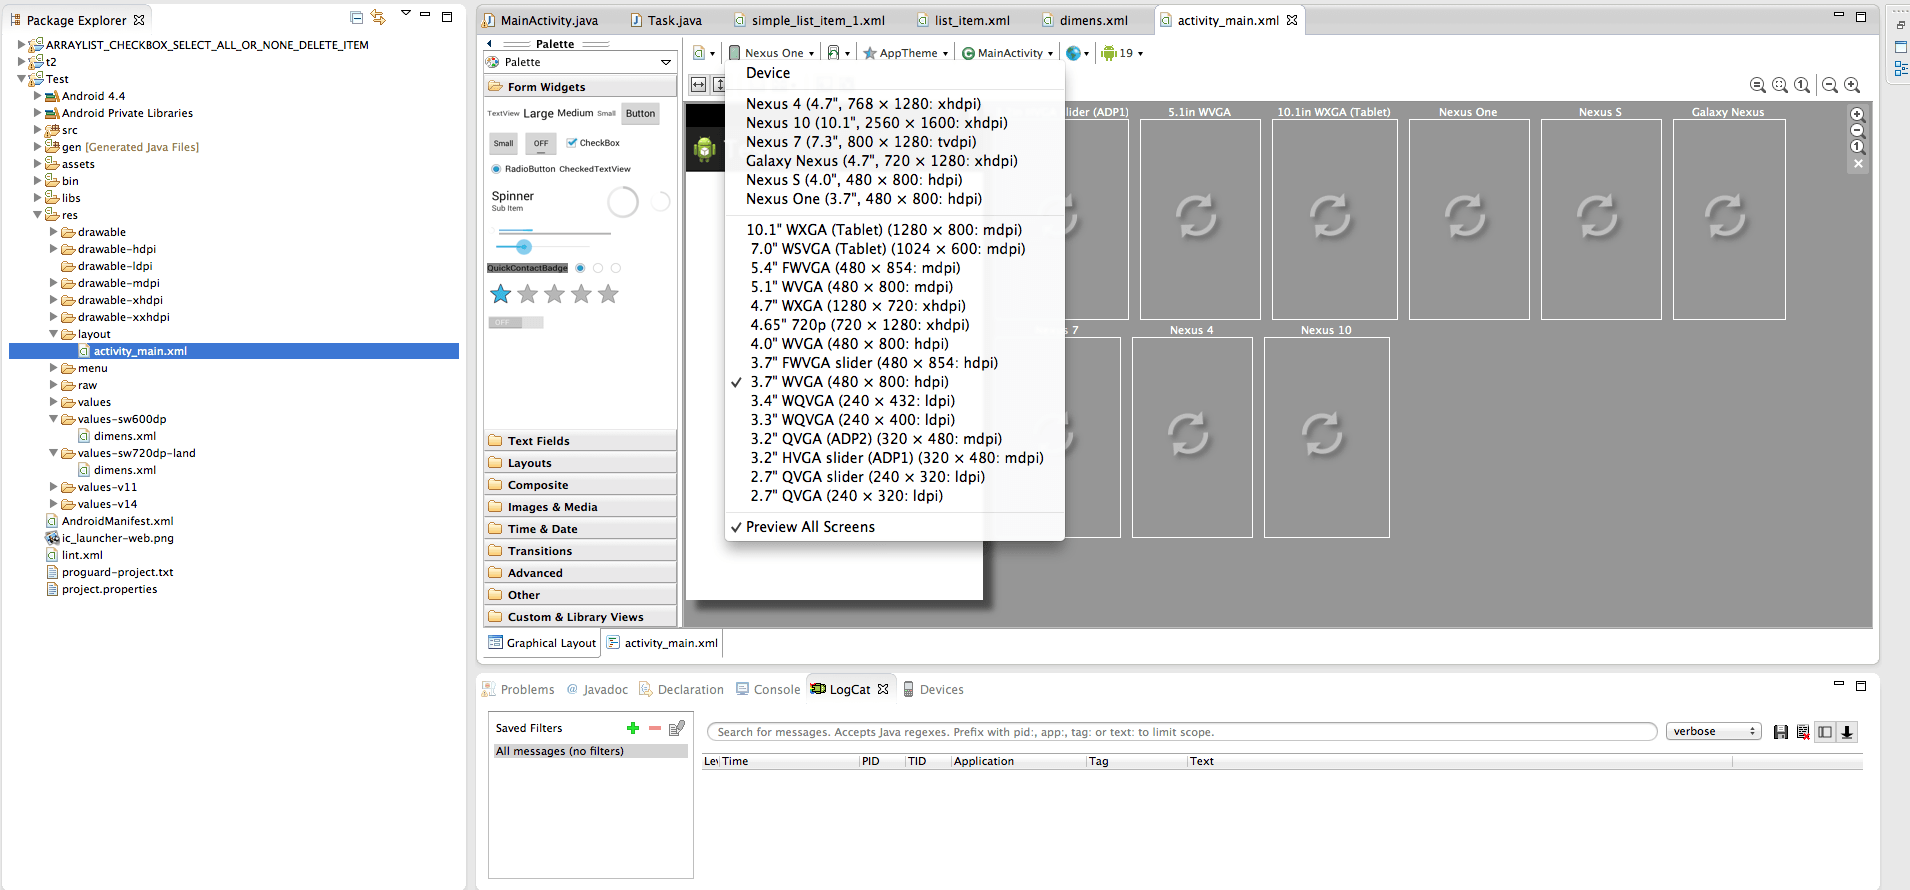Zoom in canvas from top toolbar
Screen dimensions: 1910x890
pyautogui.click(x=1852, y=85)
